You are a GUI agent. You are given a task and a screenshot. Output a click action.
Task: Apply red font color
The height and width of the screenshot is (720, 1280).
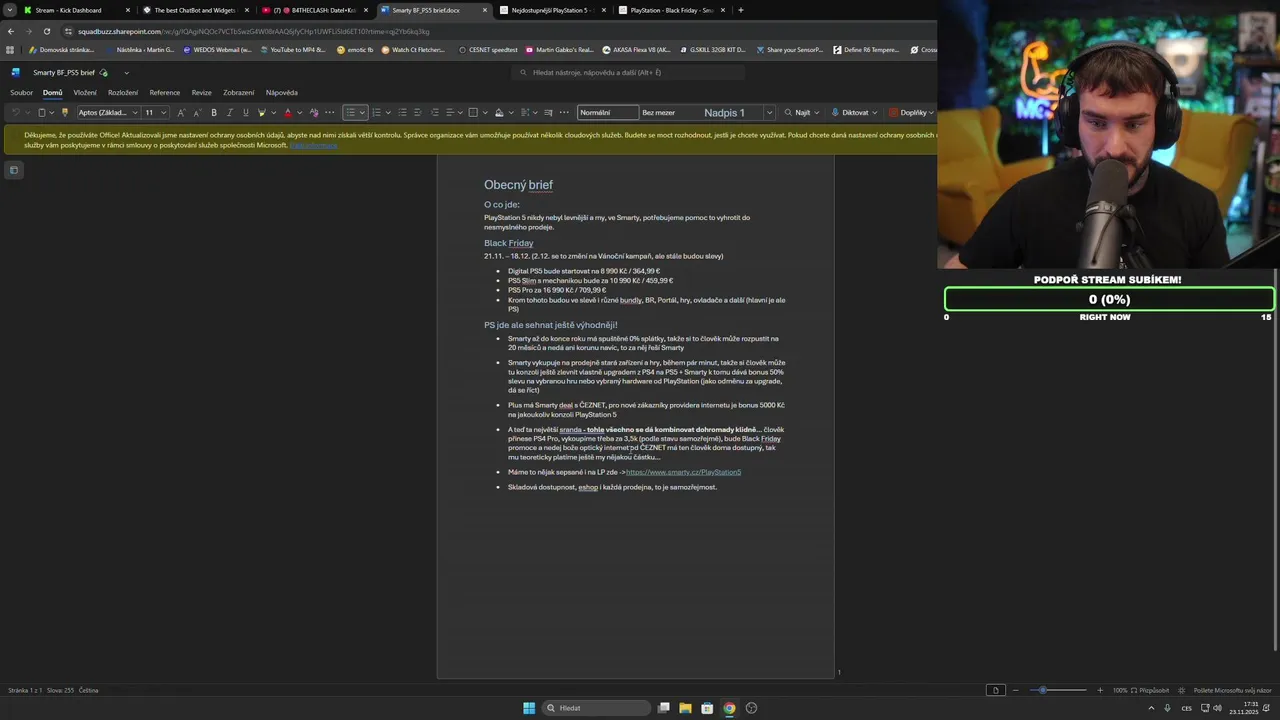click(x=288, y=112)
